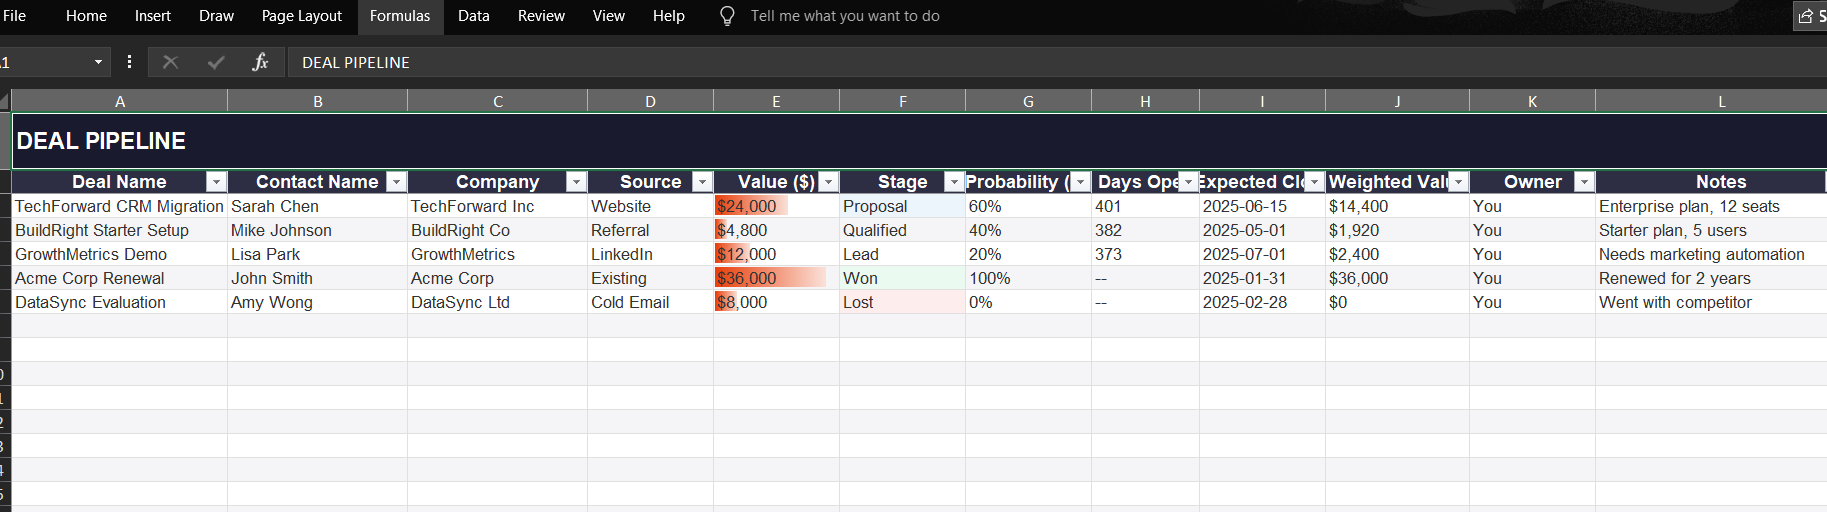Click the formula bar showing DEAL PIPELINE
This screenshot has width=1827, height=512.
(1057, 62)
